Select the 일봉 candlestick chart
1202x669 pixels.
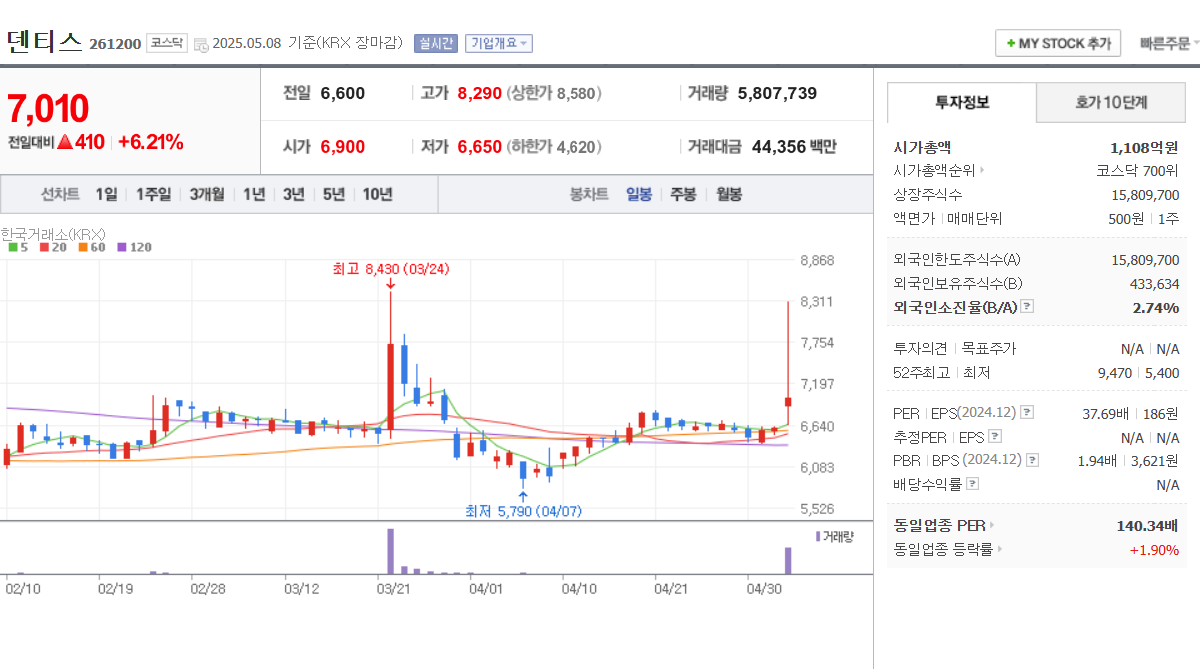639,194
